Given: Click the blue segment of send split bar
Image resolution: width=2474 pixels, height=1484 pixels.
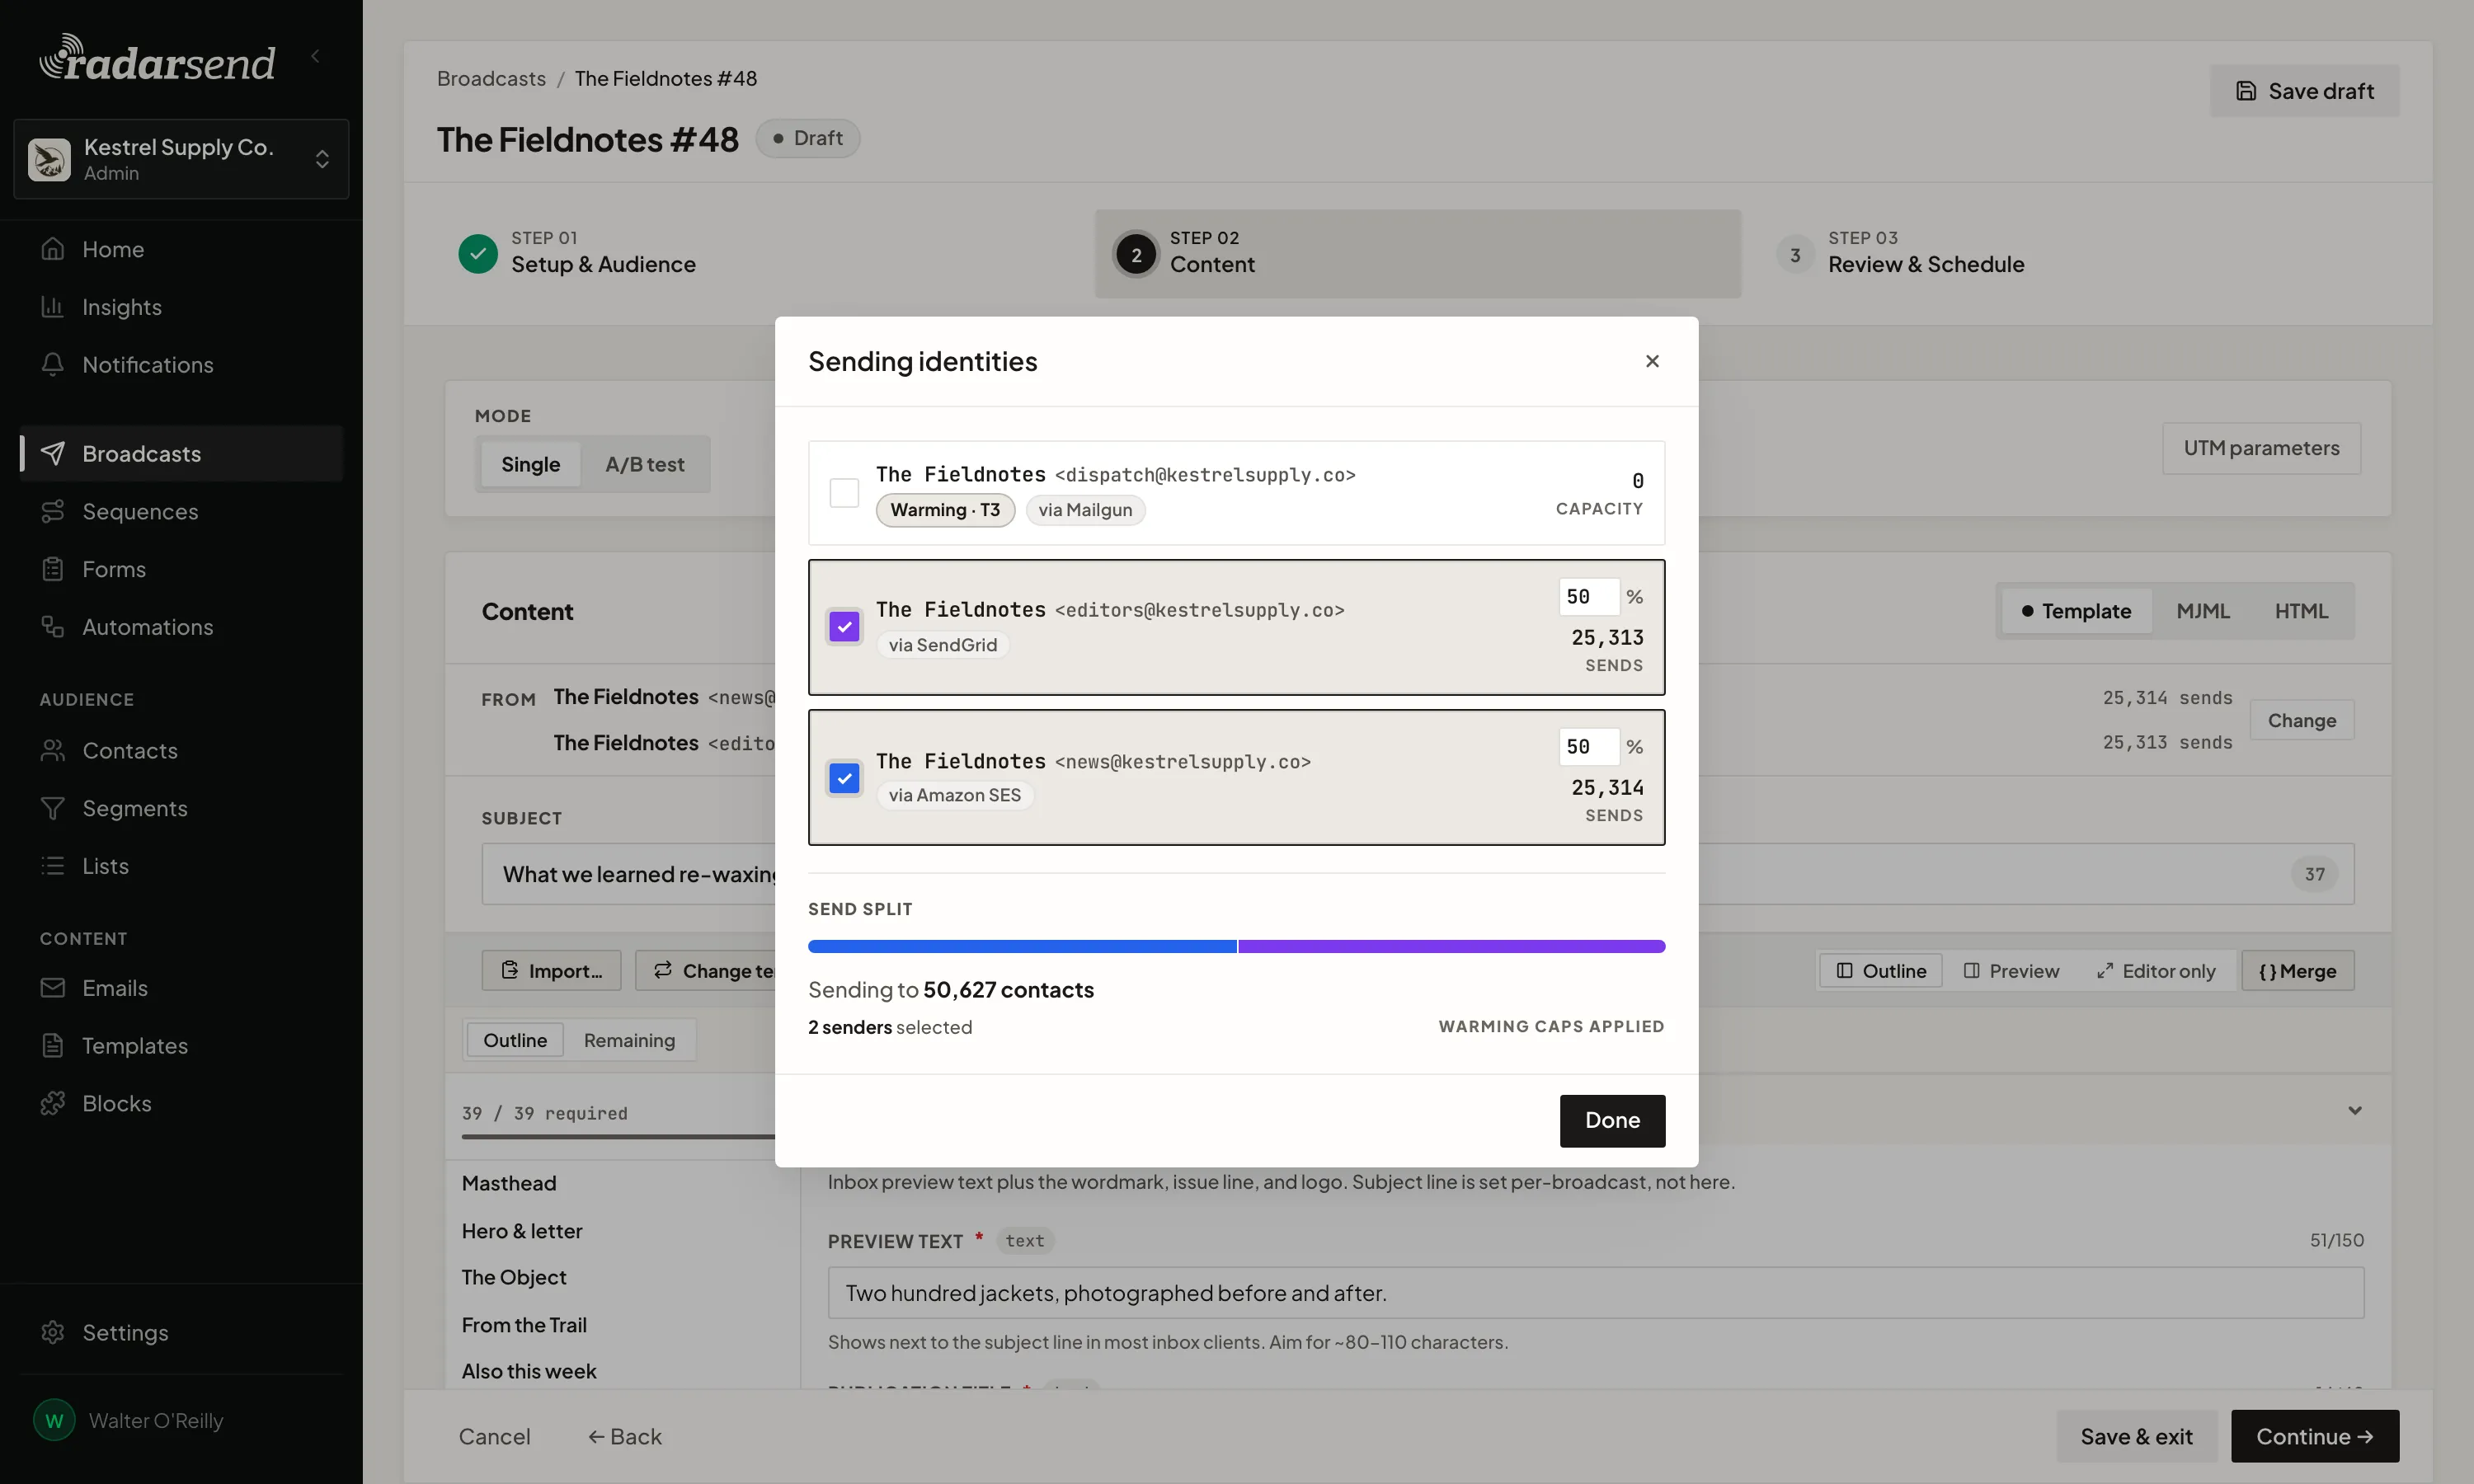Looking at the screenshot, I should click(x=1022, y=947).
